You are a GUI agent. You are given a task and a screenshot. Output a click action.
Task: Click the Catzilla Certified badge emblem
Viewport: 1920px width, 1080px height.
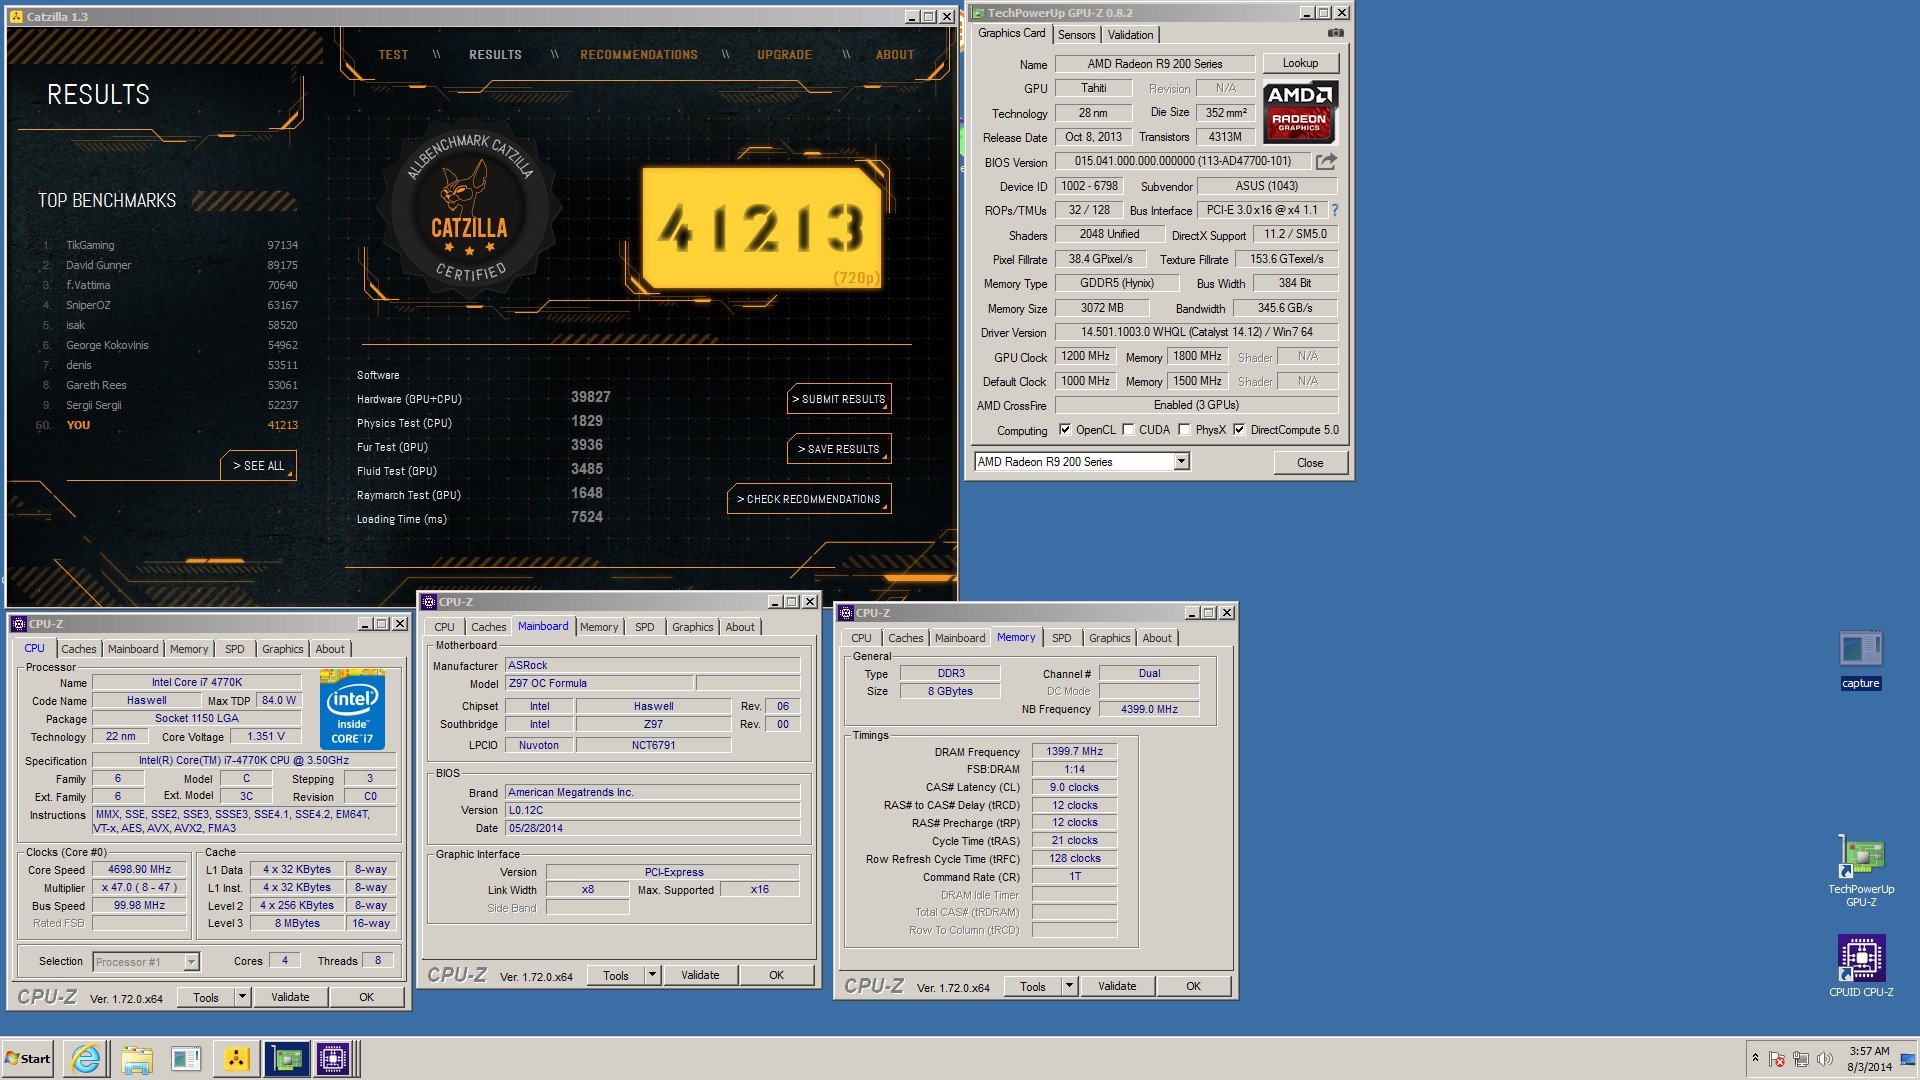click(469, 211)
